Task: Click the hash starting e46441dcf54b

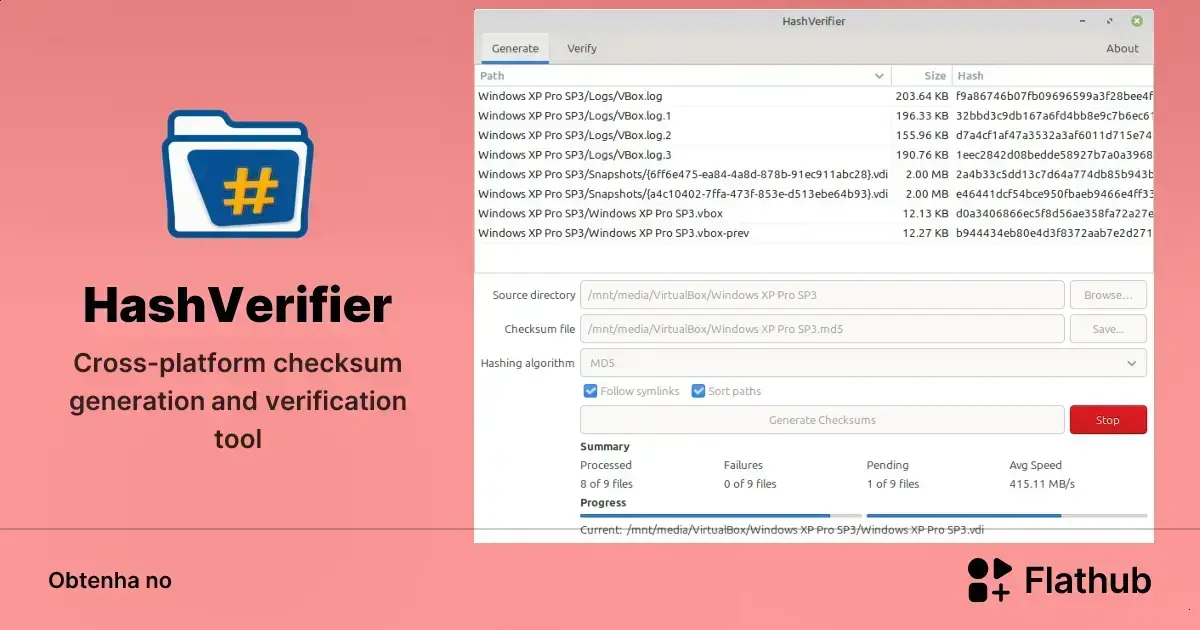Action: click(1054, 194)
